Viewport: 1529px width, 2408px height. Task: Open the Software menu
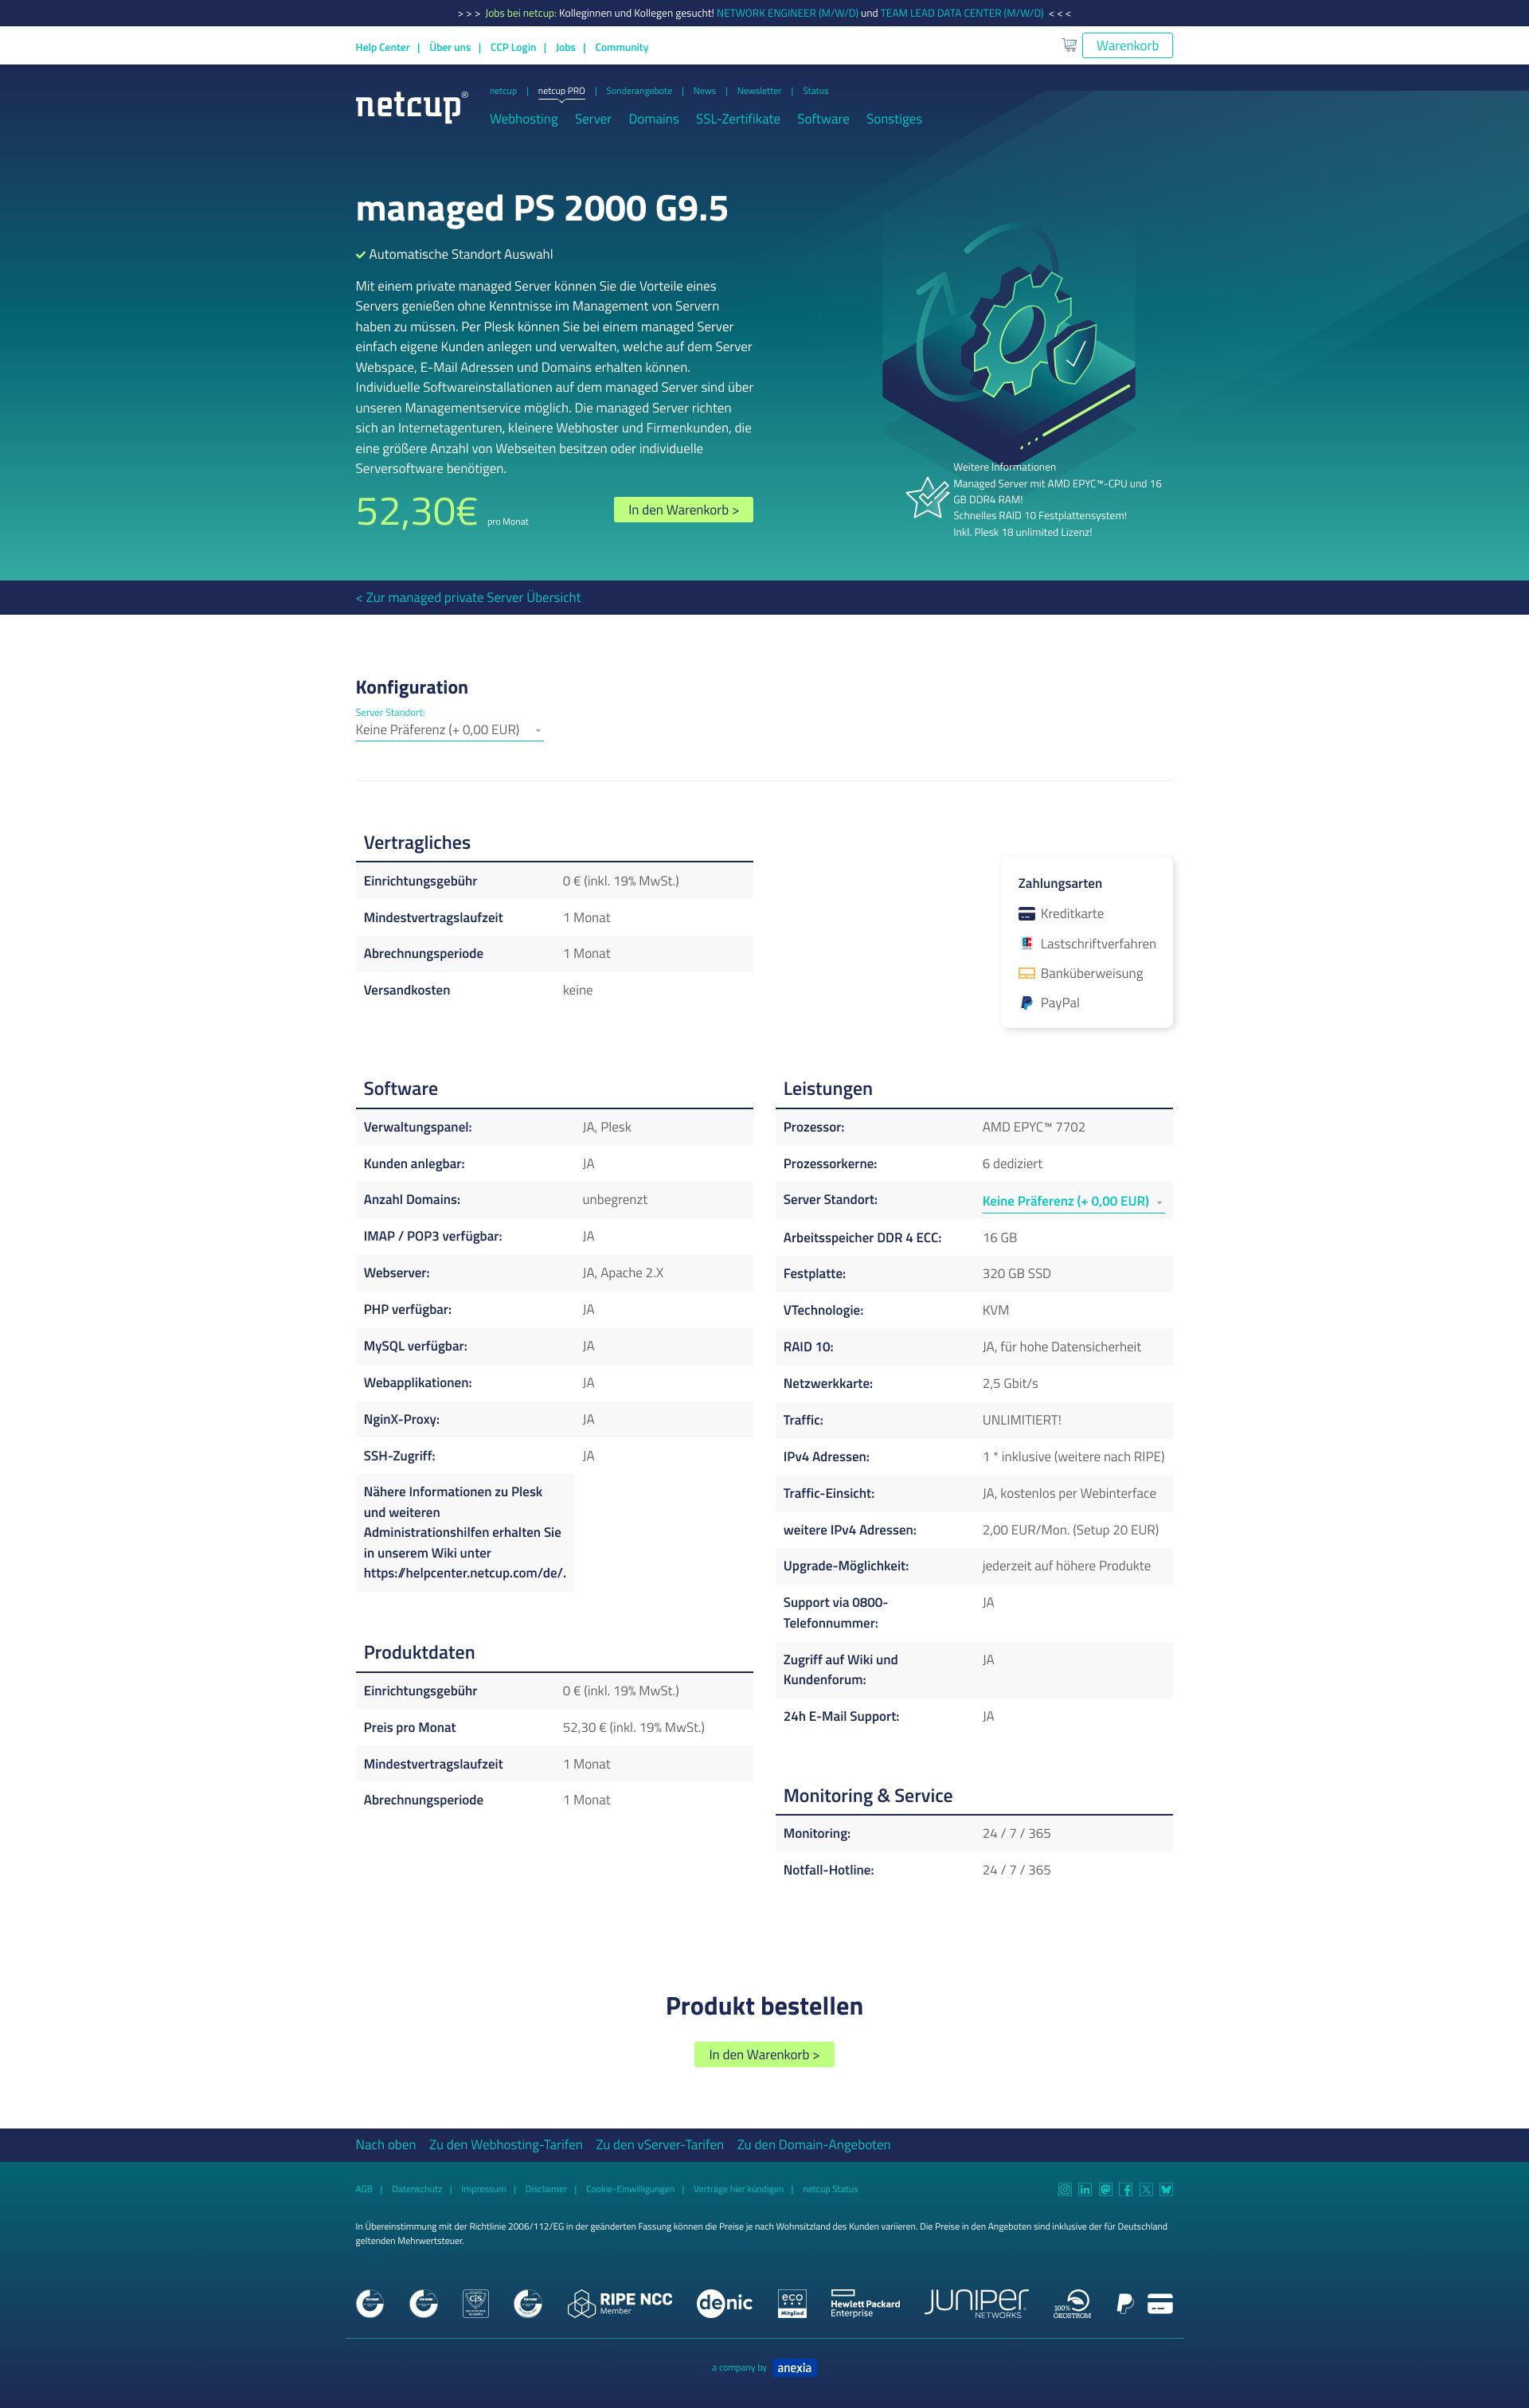coord(823,119)
